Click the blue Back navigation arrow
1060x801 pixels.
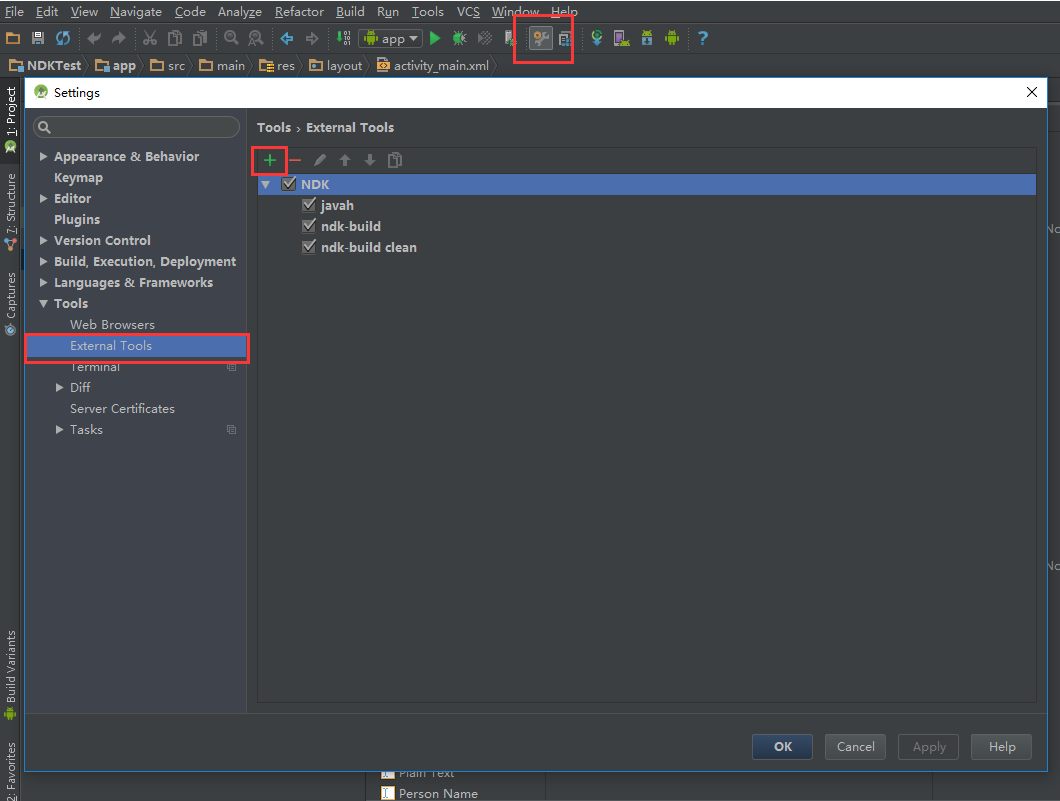click(287, 39)
